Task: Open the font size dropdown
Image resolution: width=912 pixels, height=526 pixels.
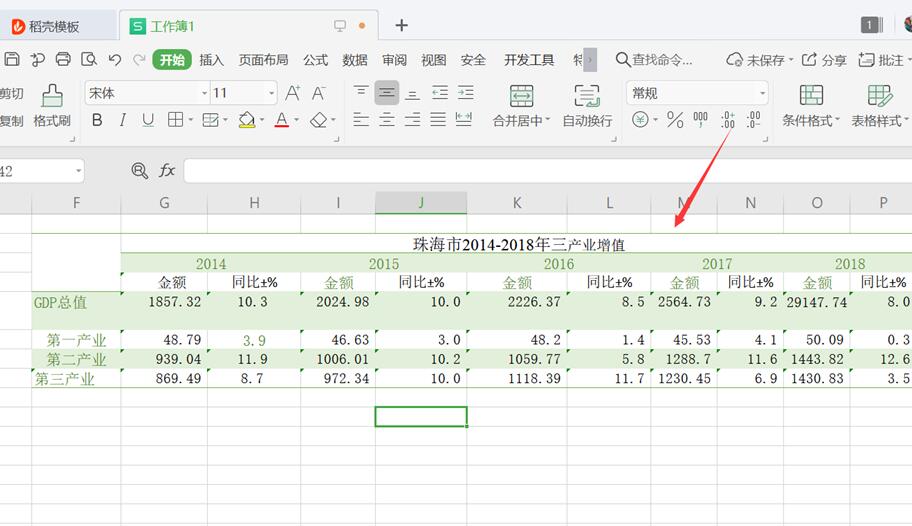Action: (272, 93)
